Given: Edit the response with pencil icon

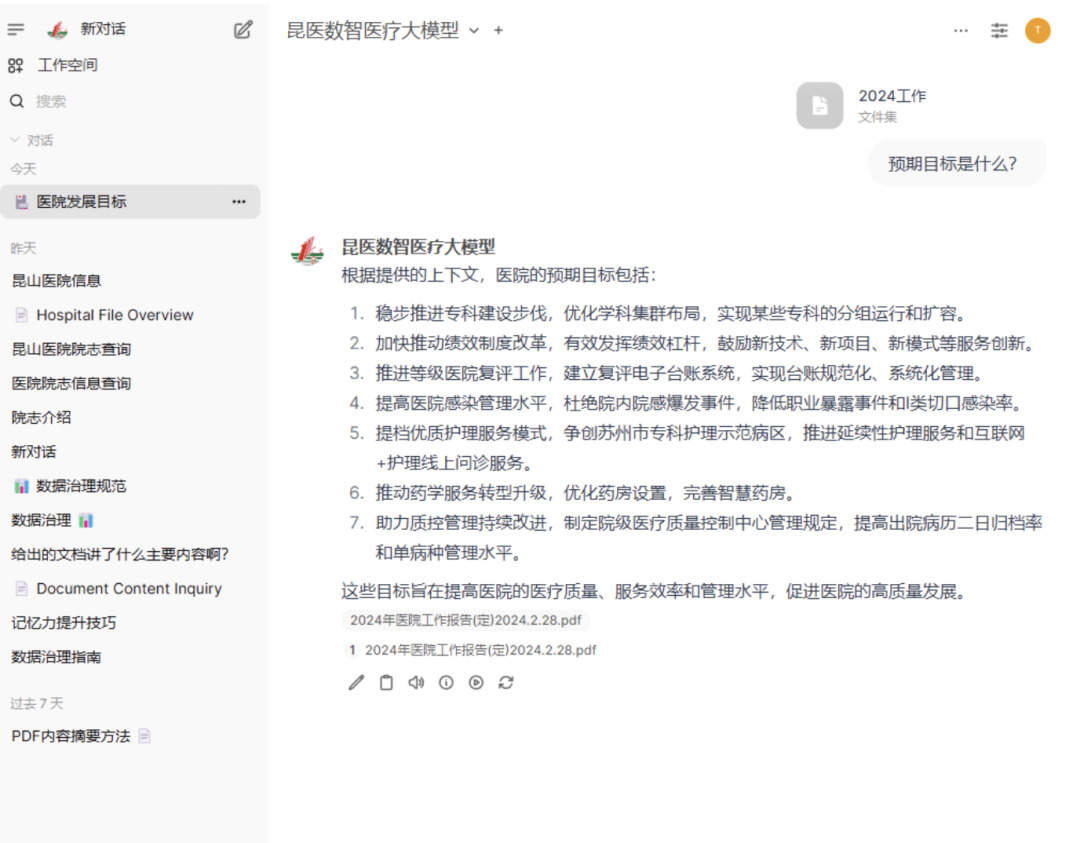Looking at the screenshot, I should (x=356, y=683).
